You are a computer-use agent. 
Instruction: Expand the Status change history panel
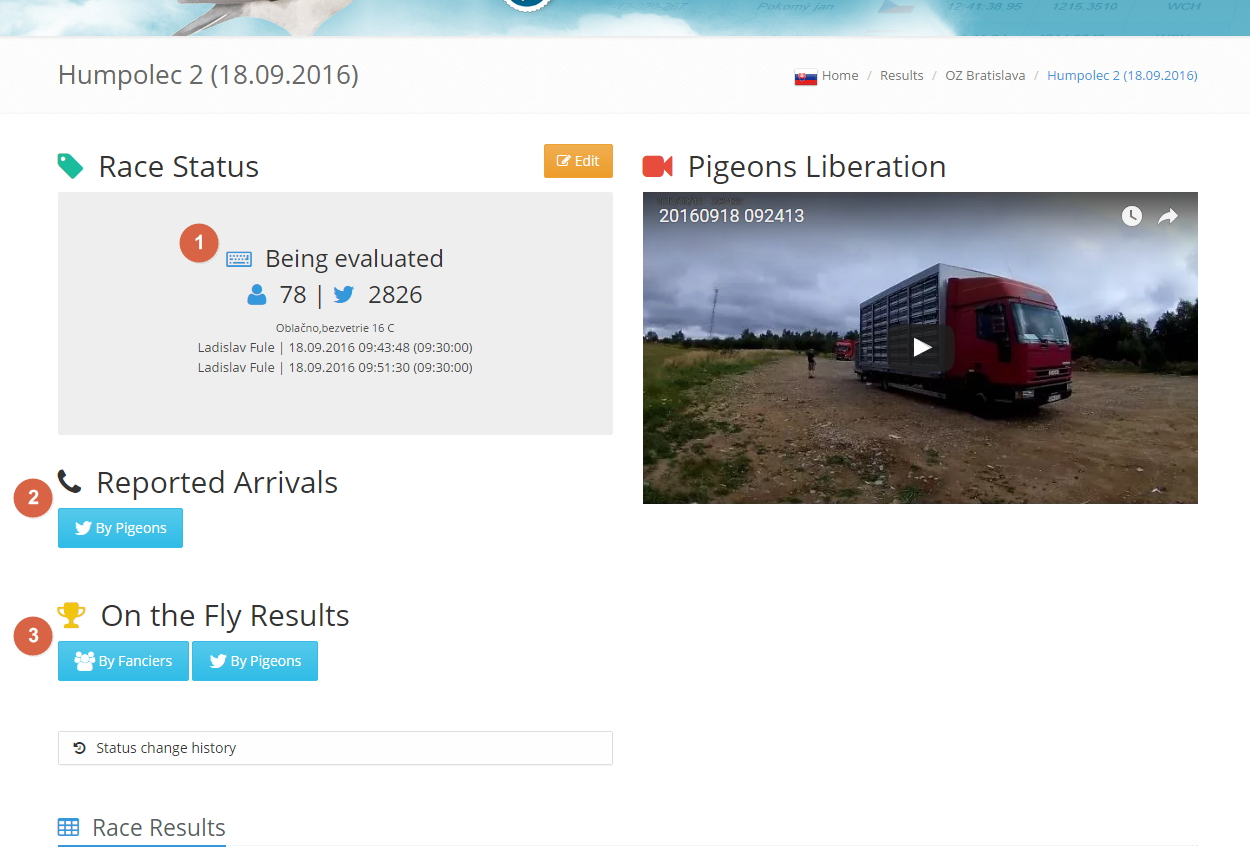335,748
